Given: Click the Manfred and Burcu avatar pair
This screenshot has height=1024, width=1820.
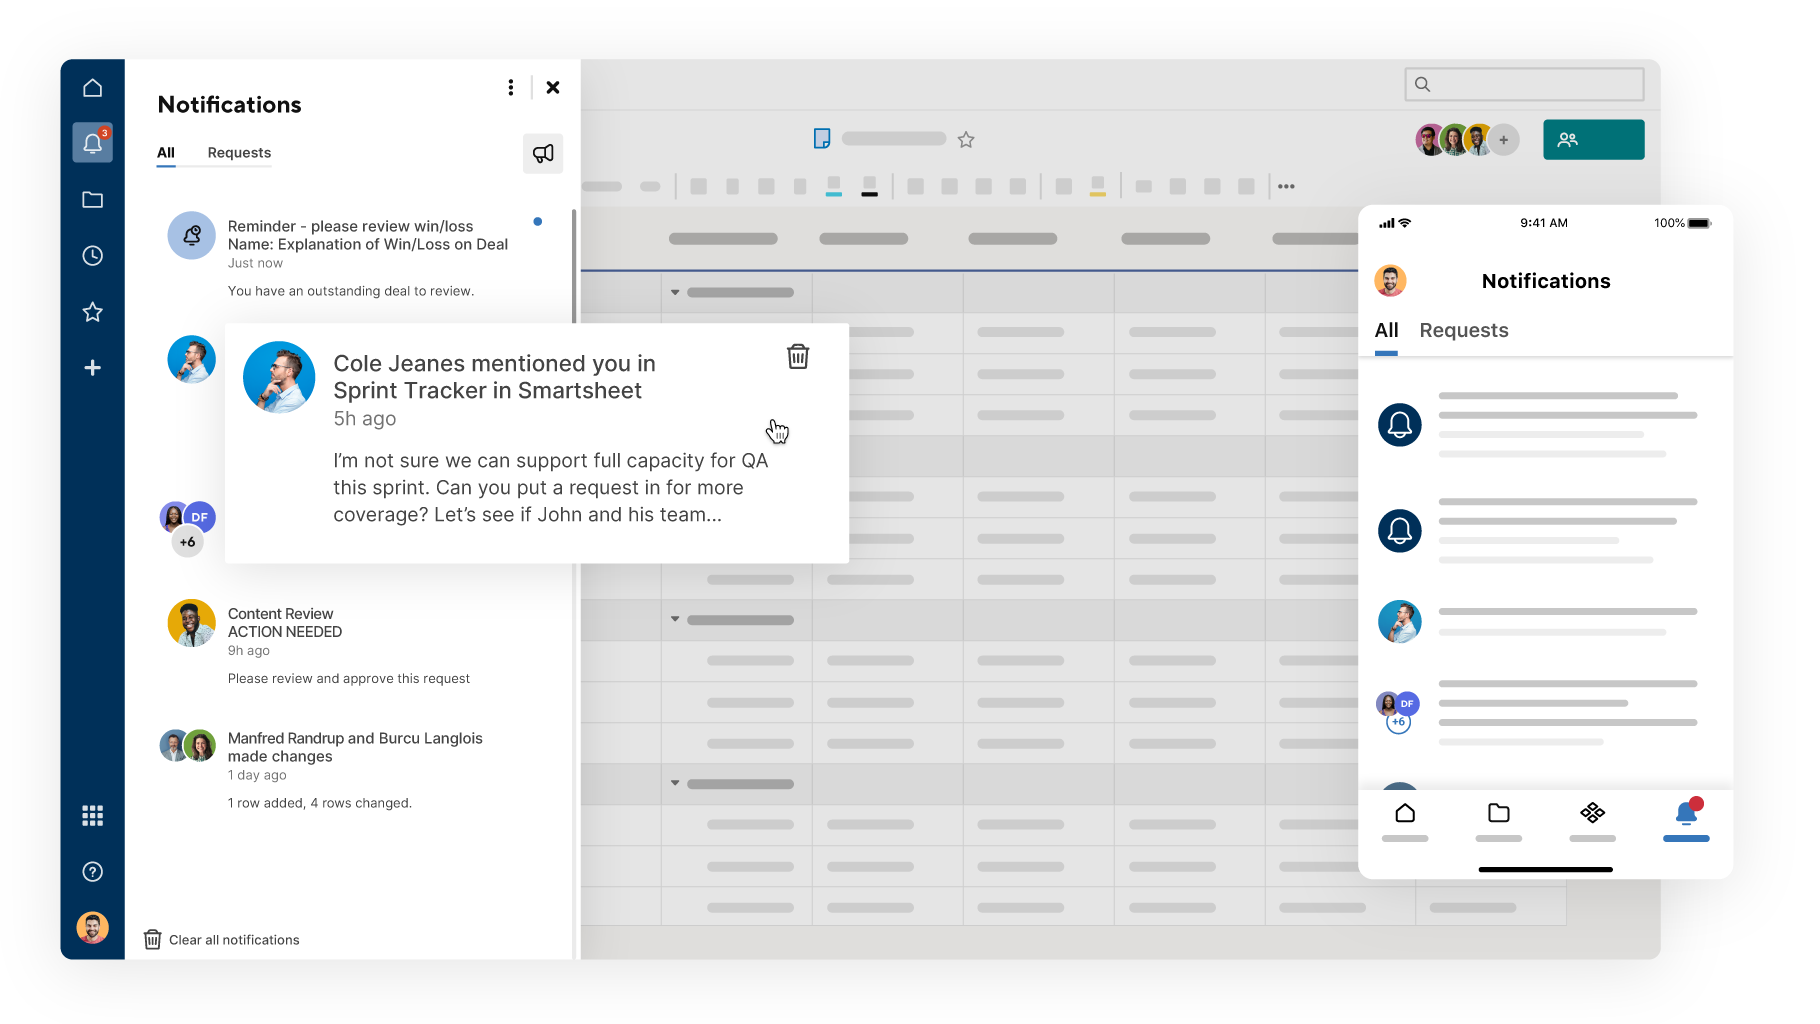Looking at the screenshot, I should pos(187,746).
